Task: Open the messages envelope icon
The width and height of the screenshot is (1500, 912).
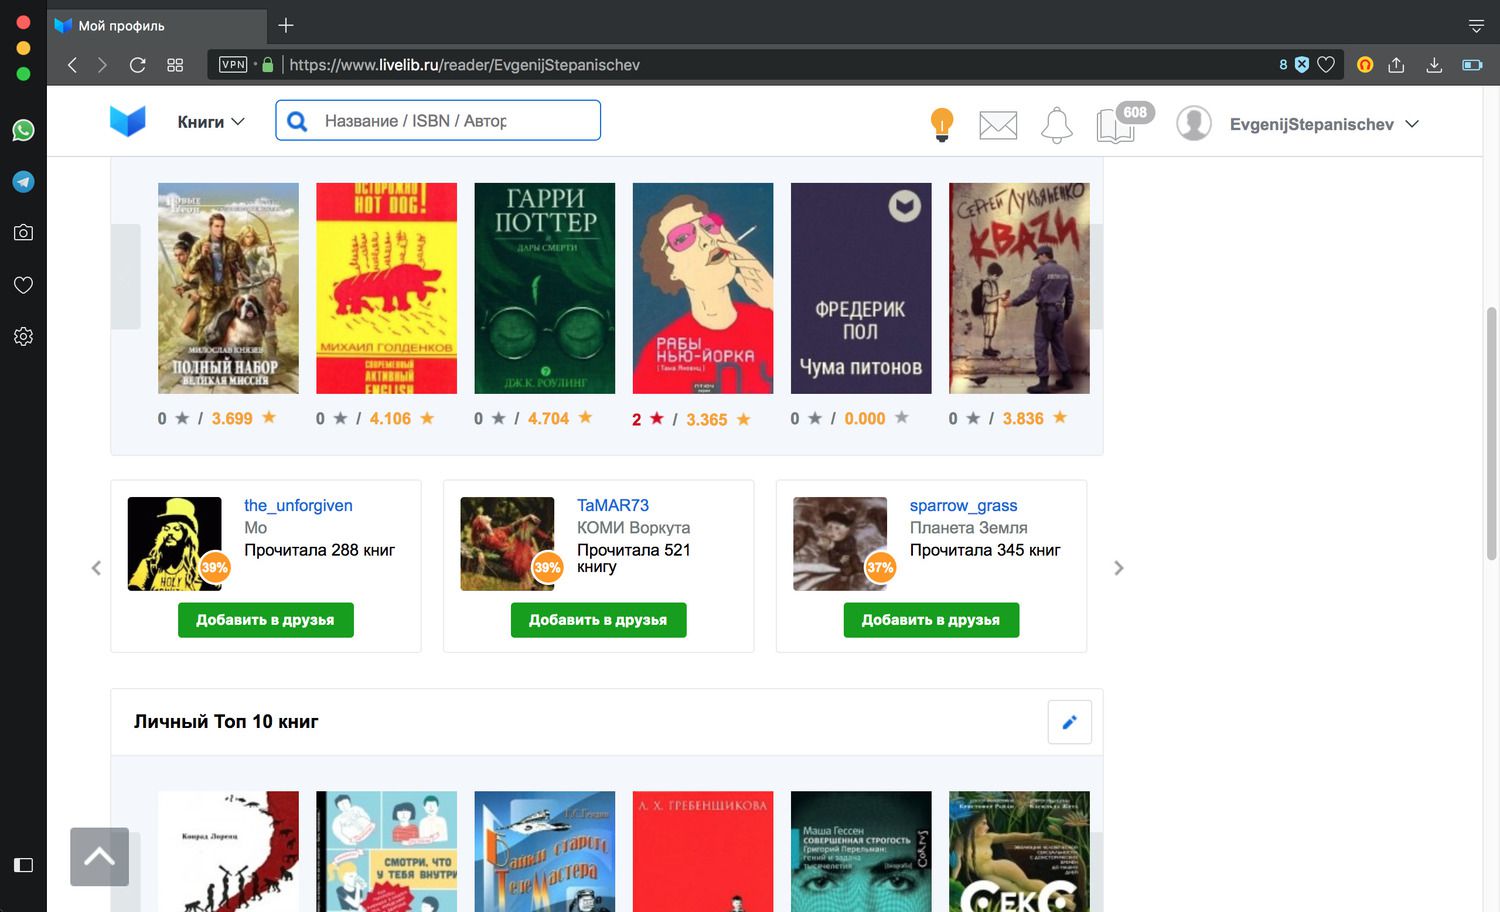Action: point(998,125)
